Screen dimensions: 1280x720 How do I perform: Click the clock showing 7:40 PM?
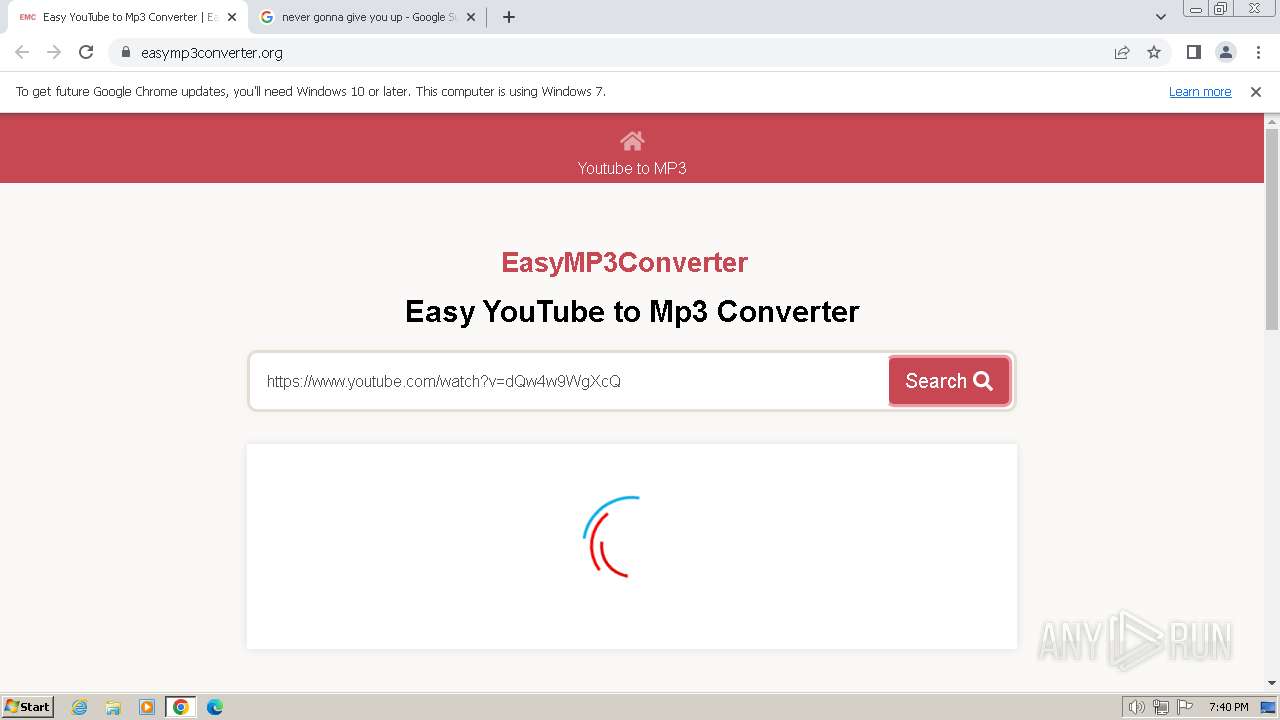tap(1228, 707)
